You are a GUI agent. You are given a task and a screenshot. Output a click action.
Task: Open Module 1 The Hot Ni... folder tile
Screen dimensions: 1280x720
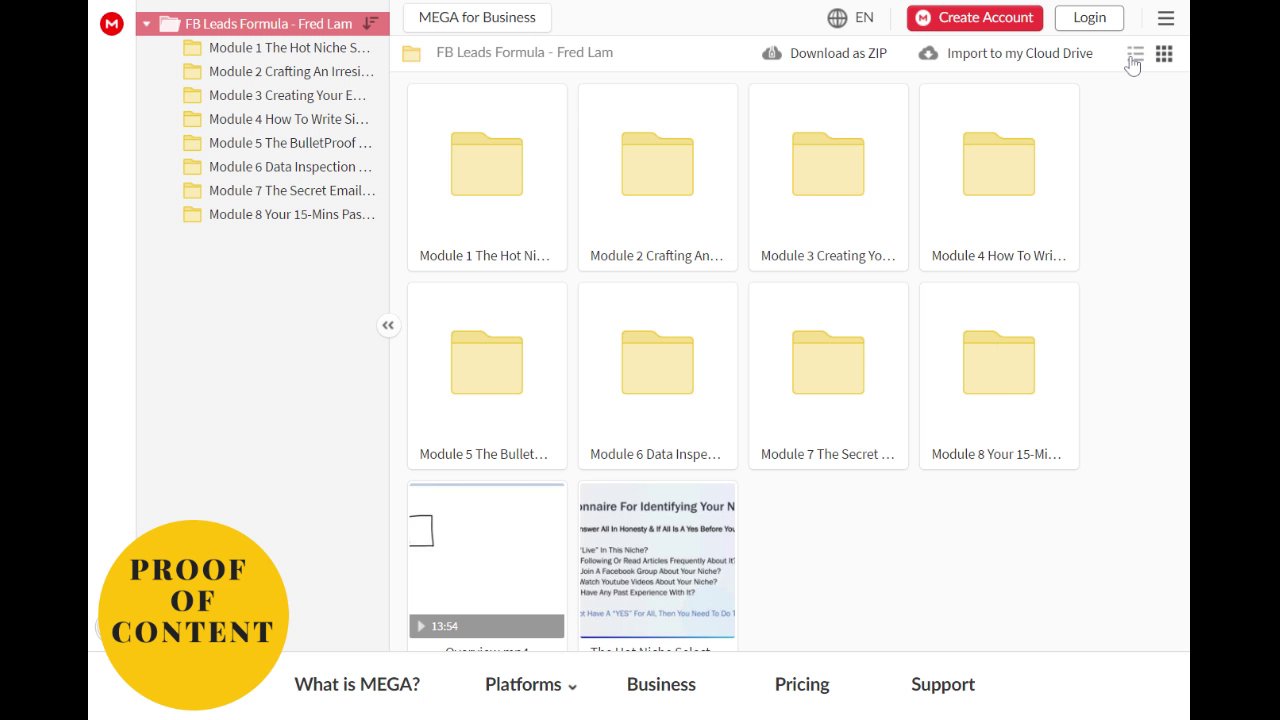[487, 177]
